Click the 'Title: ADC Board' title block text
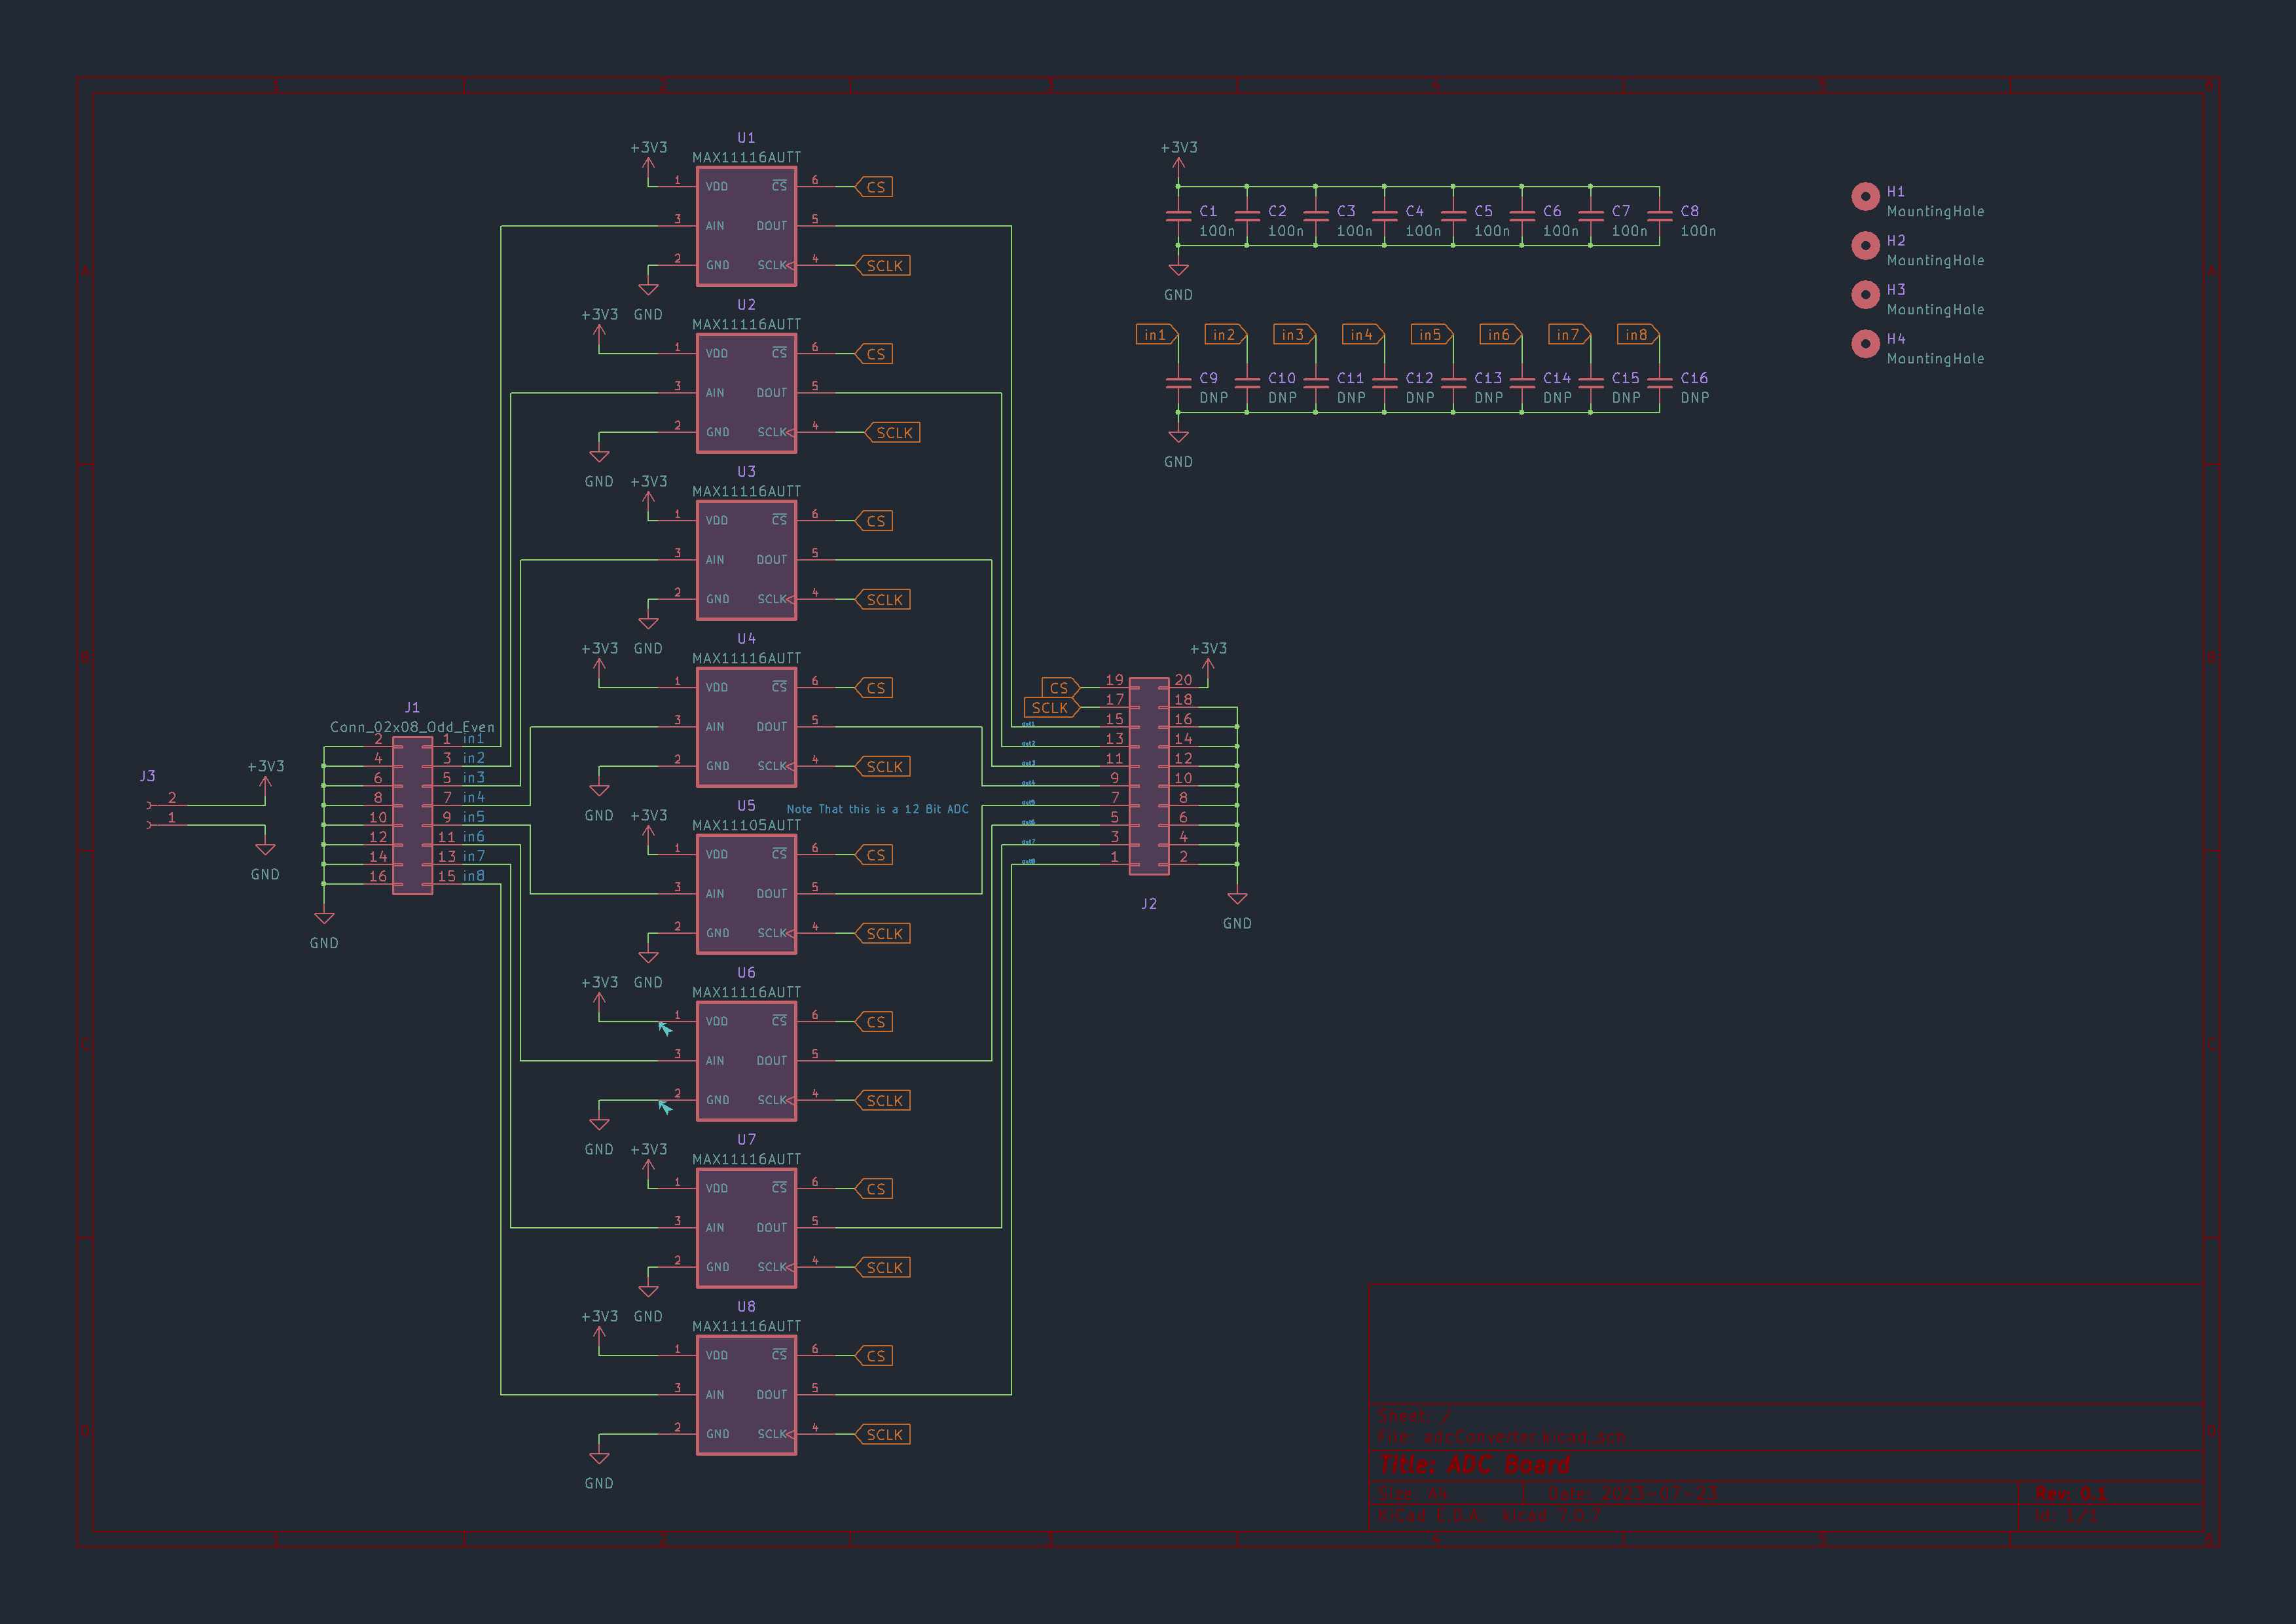Viewport: 2296px width, 1624px height. [x=1474, y=1465]
